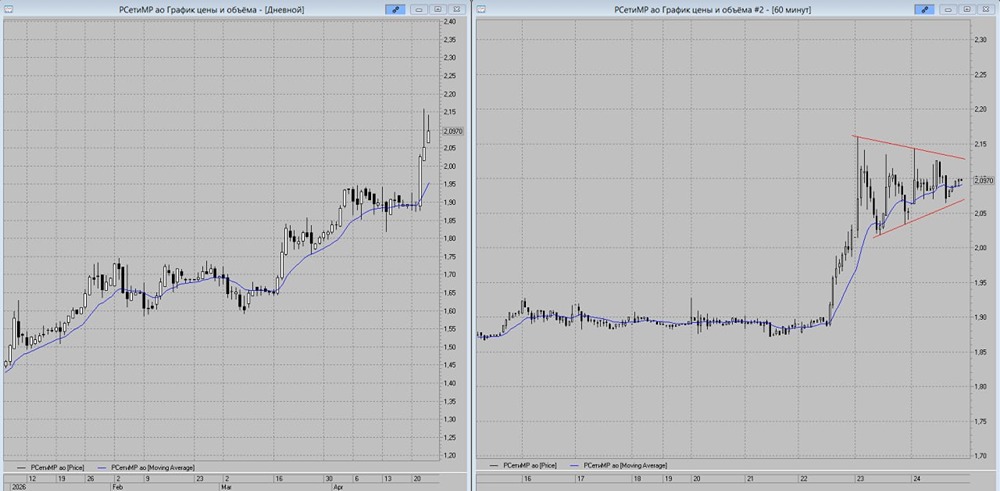Select the [Price] legend entry in the 60 минут window
The image size is (1000, 491).
(524, 467)
